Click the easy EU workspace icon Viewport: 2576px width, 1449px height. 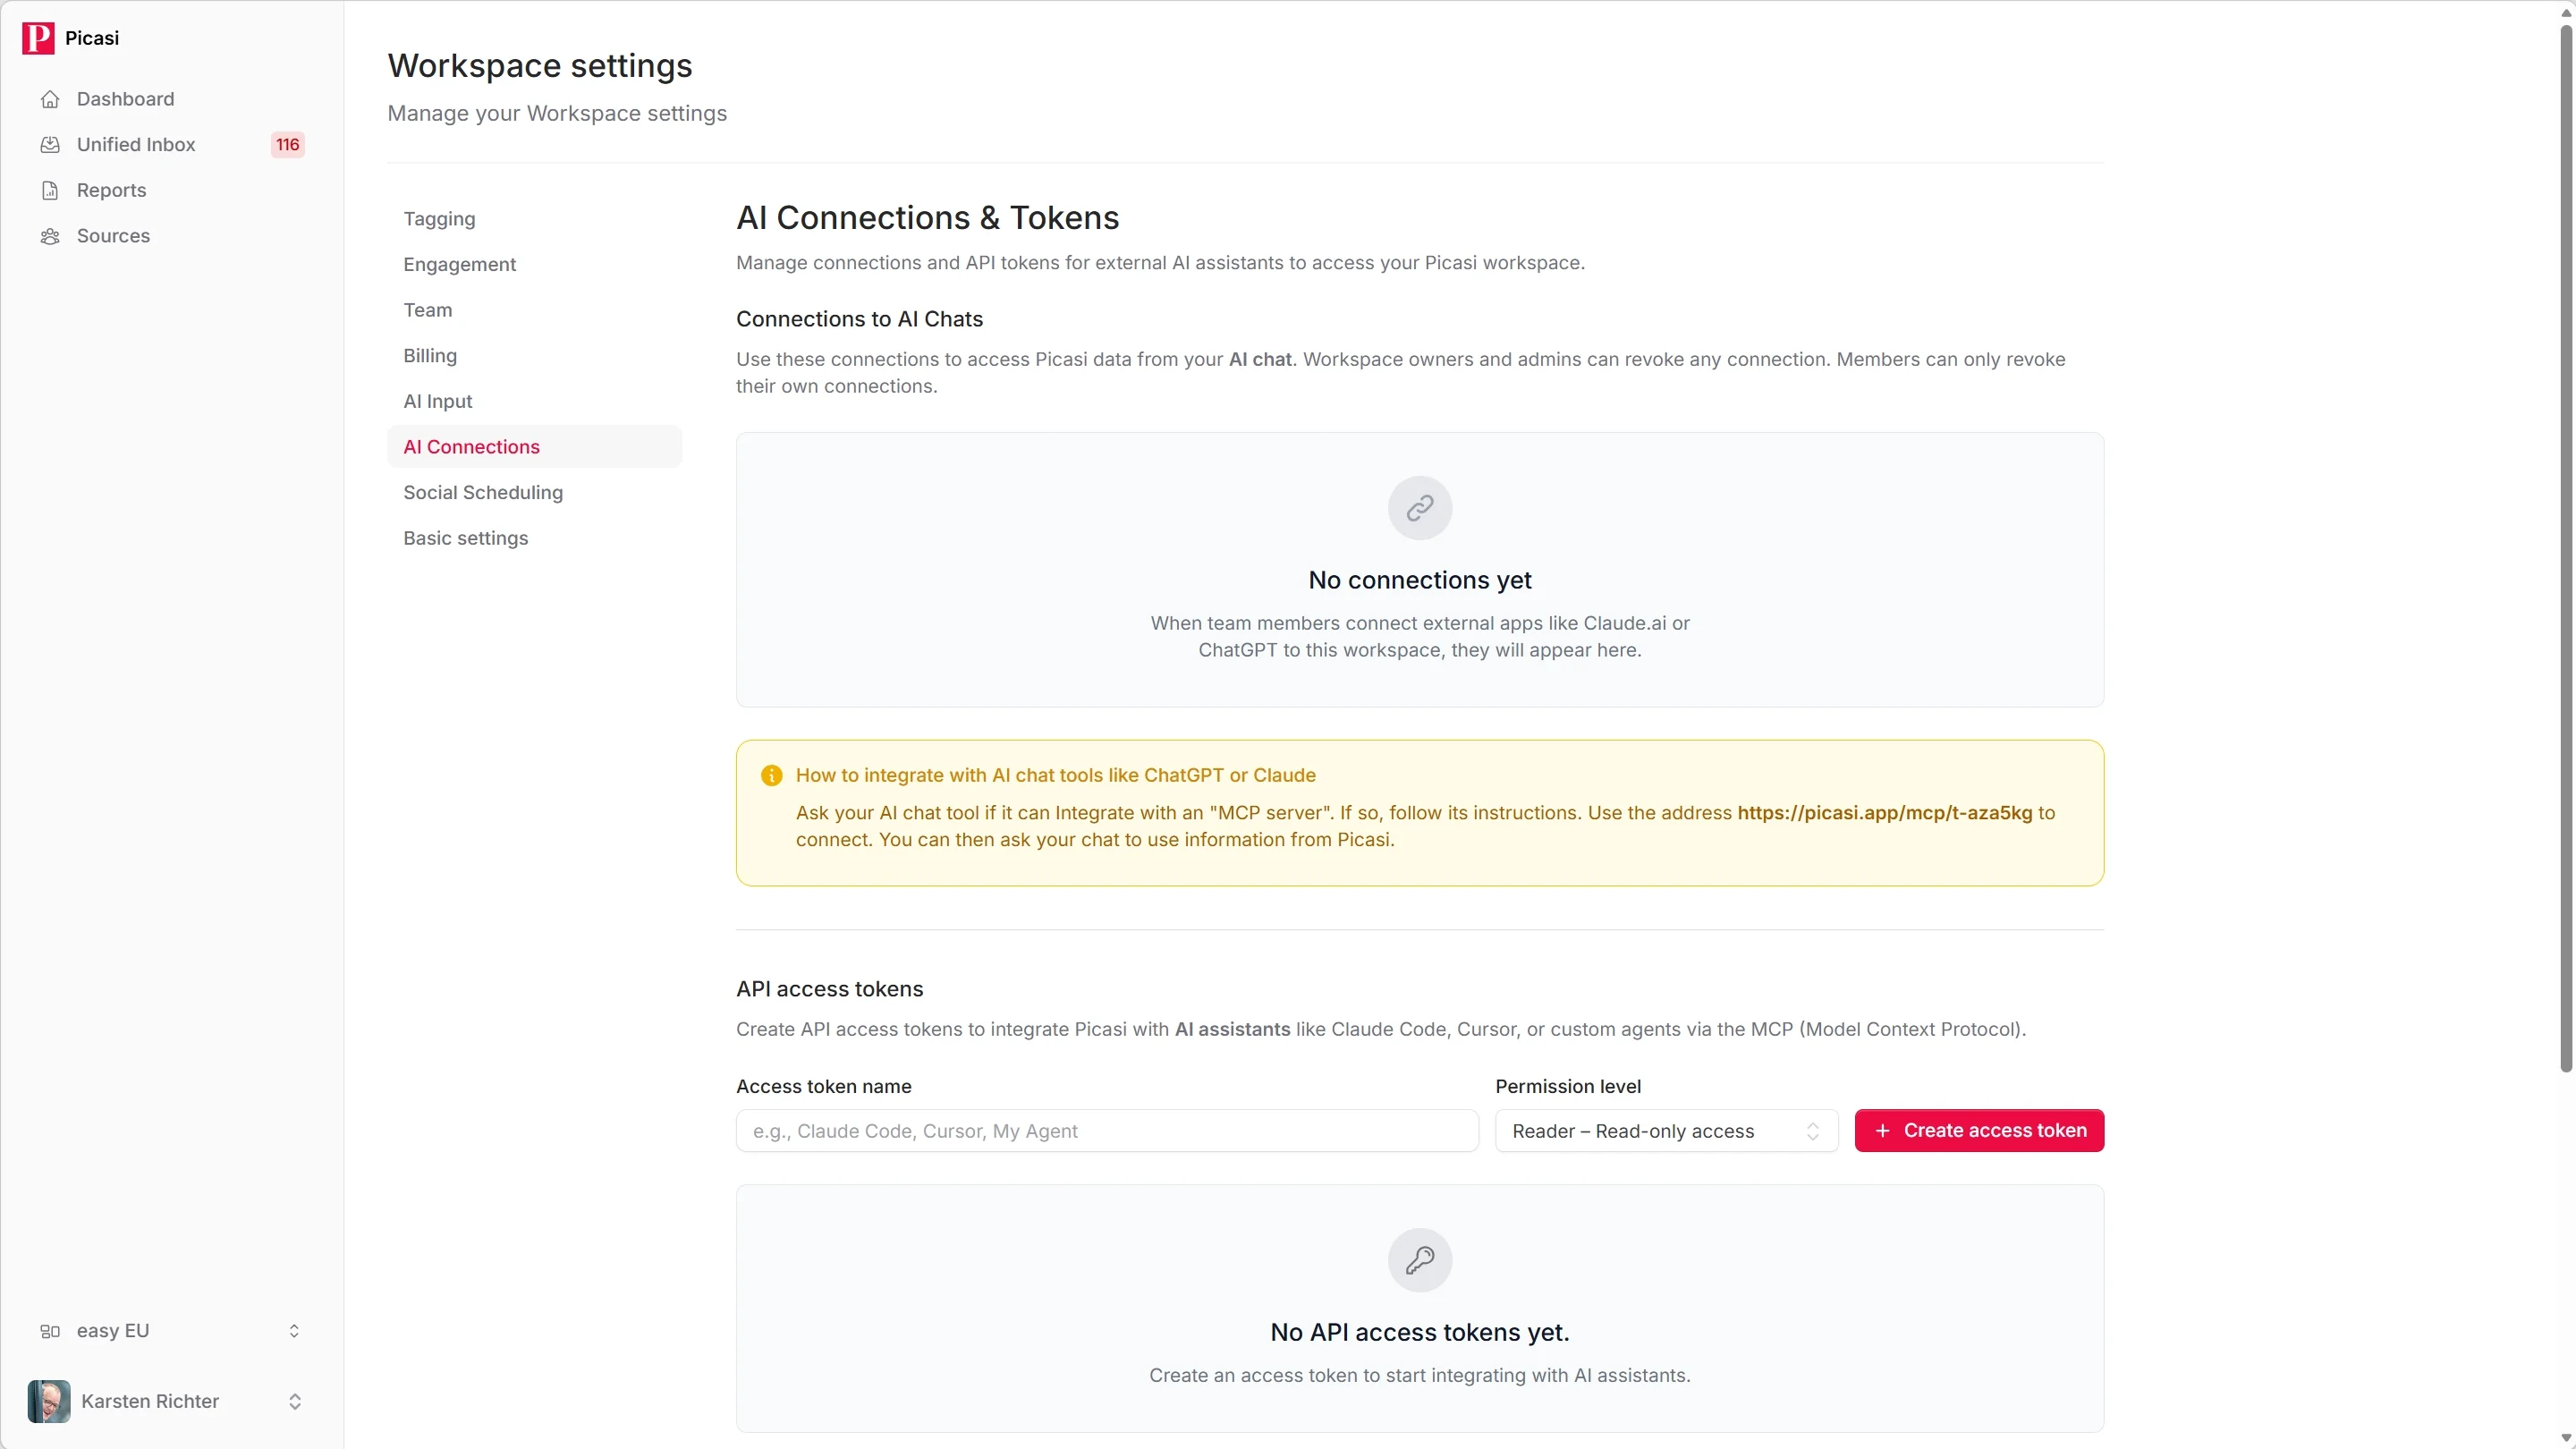(x=50, y=1331)
